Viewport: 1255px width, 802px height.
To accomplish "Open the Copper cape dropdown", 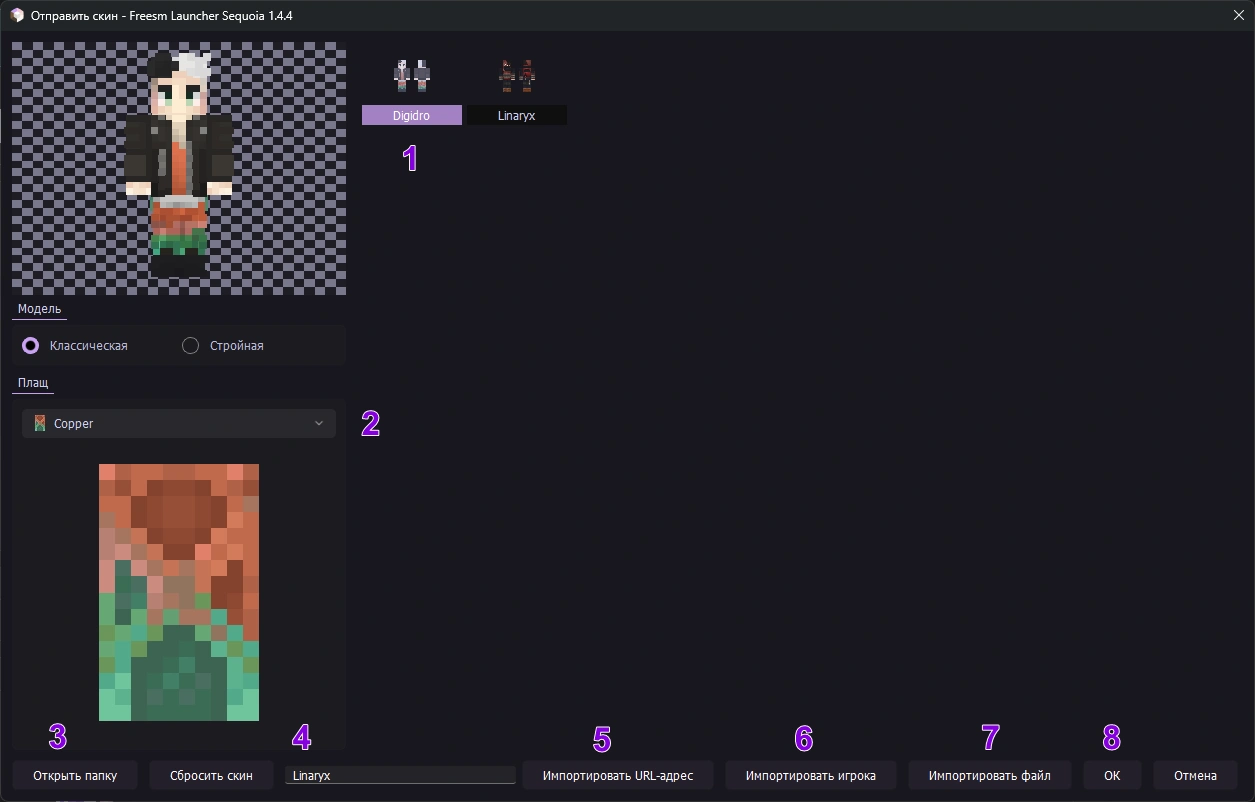I will [179, 423].
